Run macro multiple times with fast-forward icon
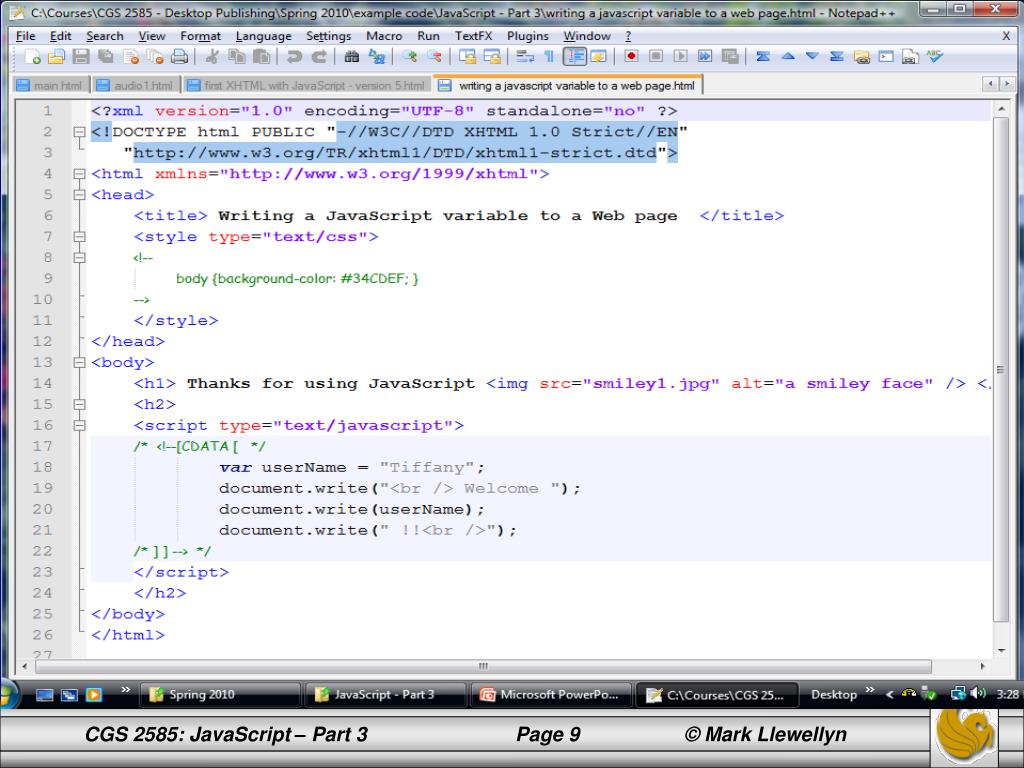Screen dimensions: 1024x768 coord(705,57)
